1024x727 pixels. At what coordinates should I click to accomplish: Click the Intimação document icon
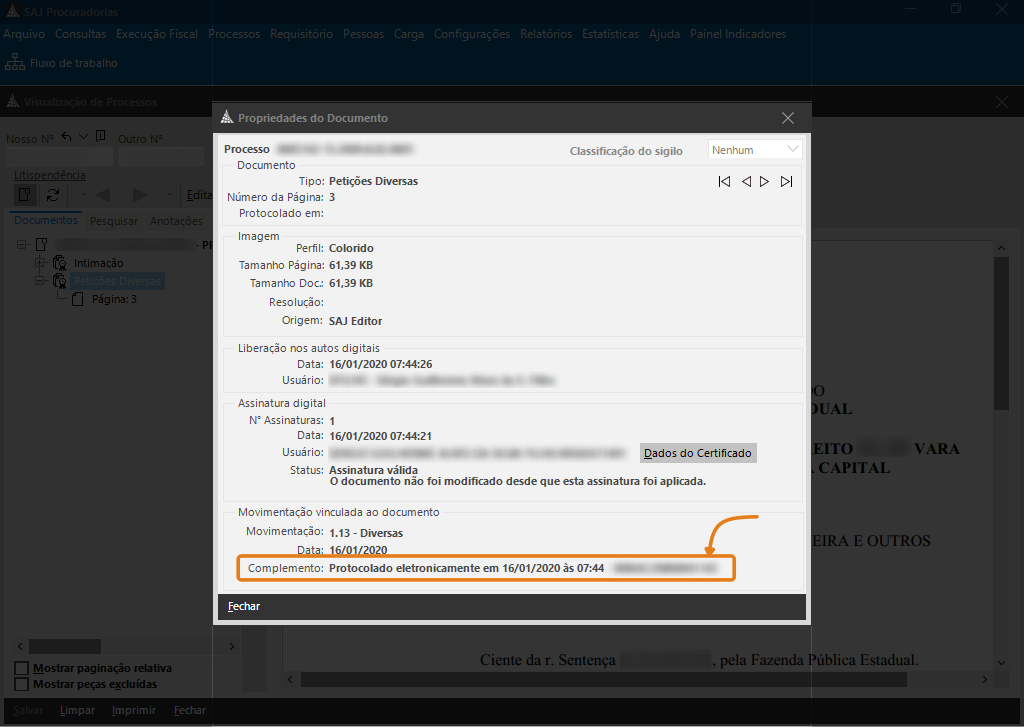(59, 262)
